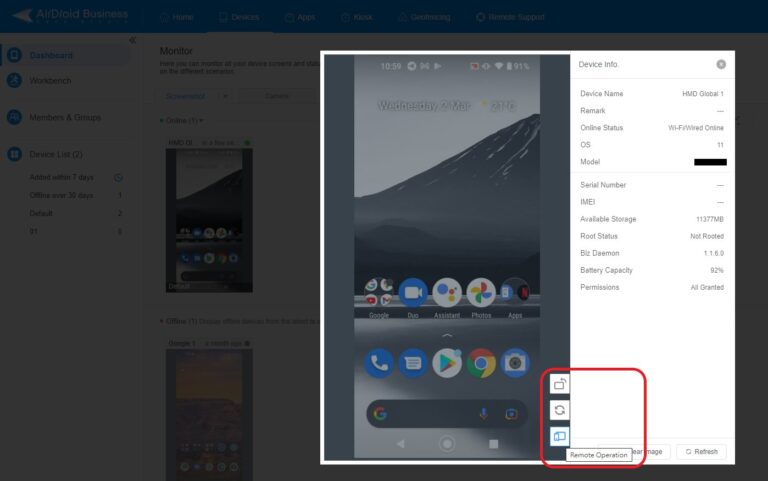Expand the Online devices group
The image size is (768, 481).
click(182, 120)
